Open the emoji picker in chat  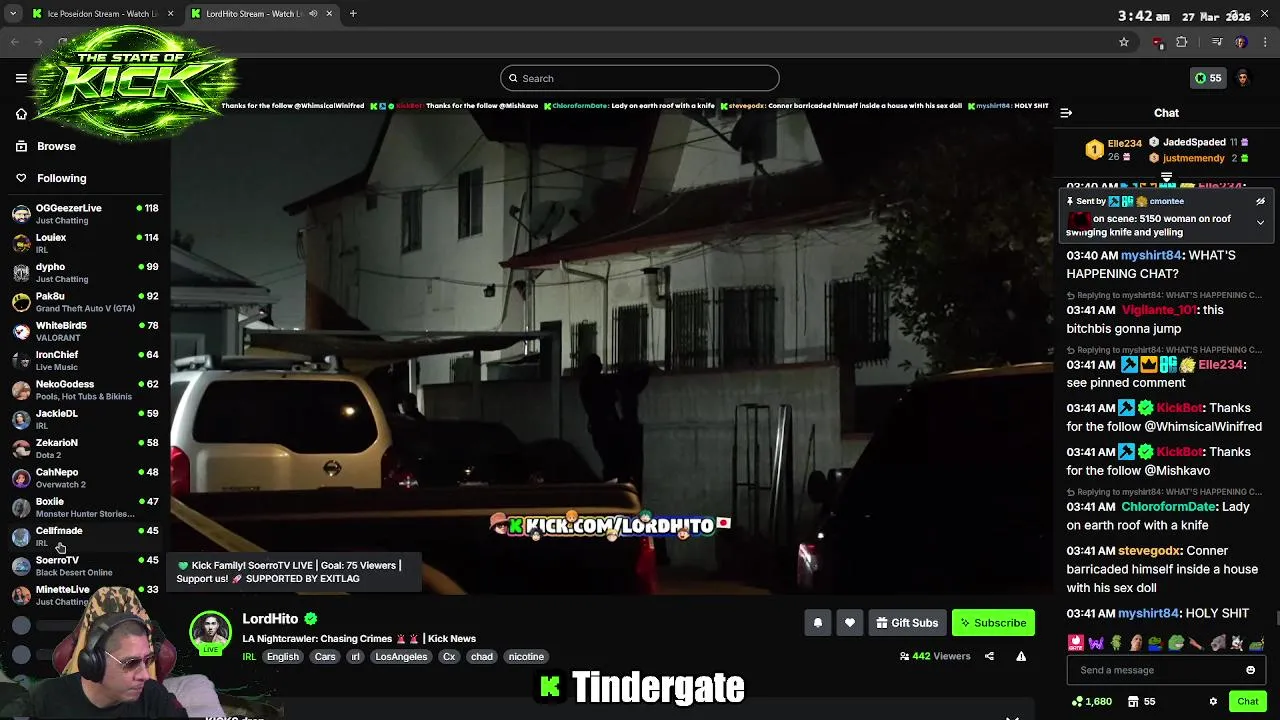[1250, 670]
